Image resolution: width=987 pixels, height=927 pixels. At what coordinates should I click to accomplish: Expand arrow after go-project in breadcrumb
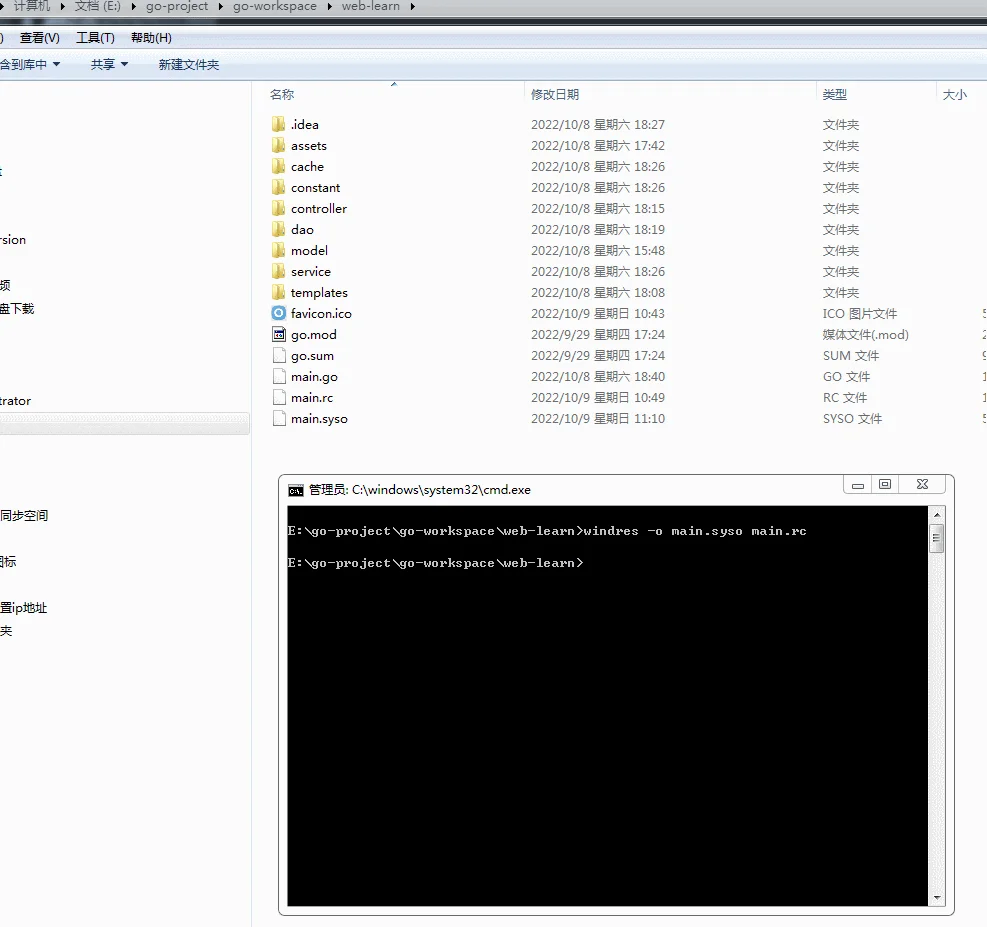coord(220,6)
